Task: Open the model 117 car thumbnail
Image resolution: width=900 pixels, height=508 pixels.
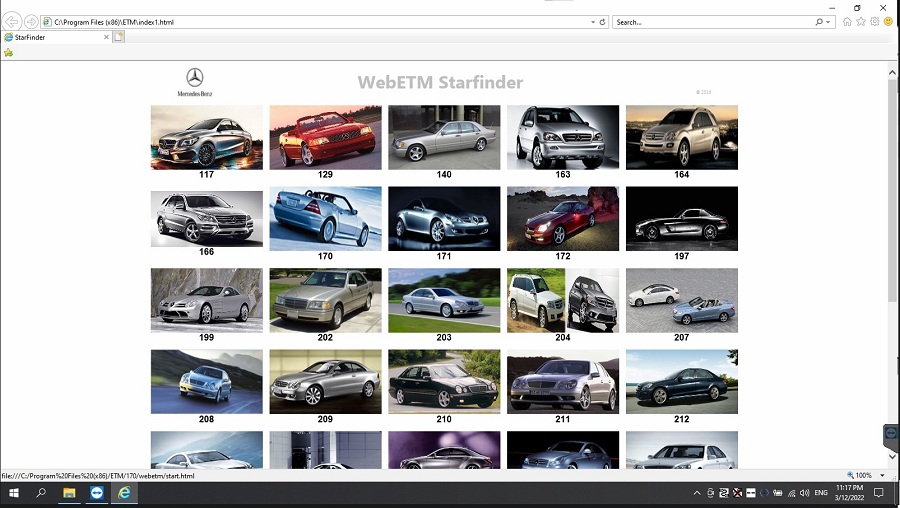Action: (207, 137)
